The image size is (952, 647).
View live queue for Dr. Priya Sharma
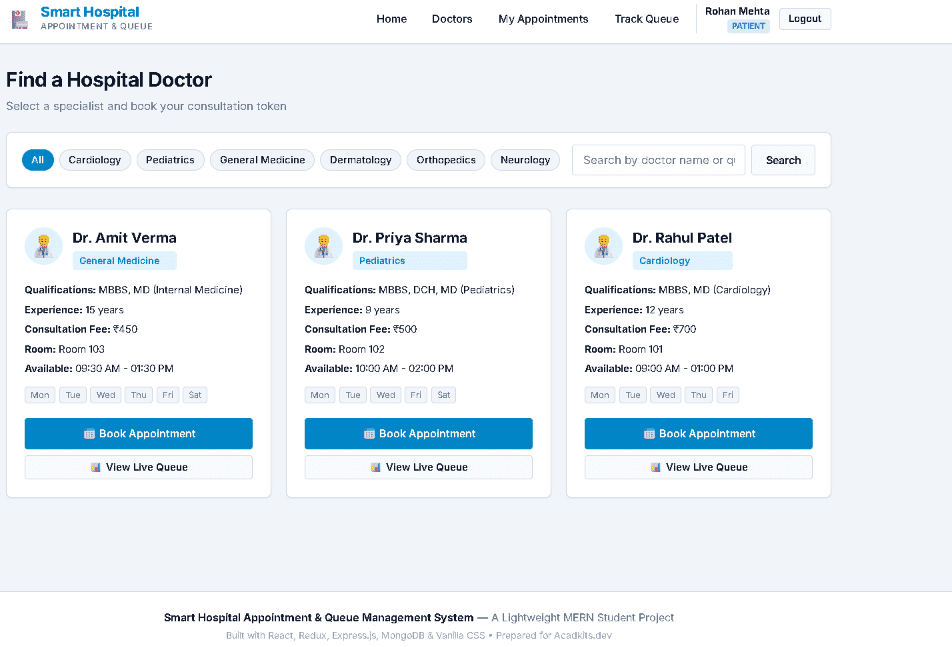418,467
